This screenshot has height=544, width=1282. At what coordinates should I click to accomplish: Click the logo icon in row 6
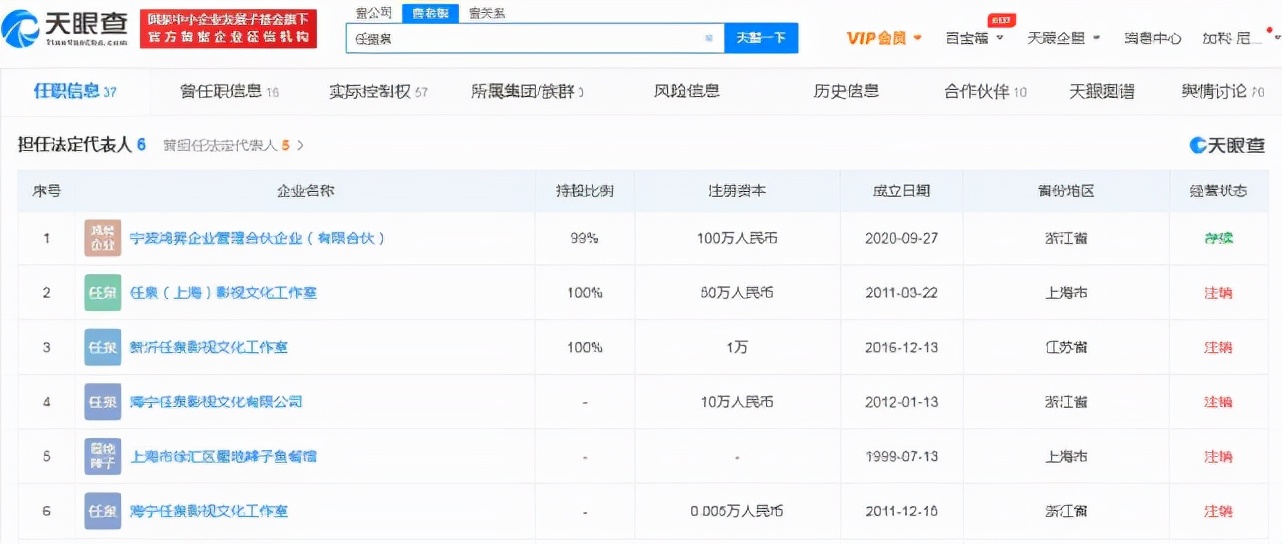[102, 511]
